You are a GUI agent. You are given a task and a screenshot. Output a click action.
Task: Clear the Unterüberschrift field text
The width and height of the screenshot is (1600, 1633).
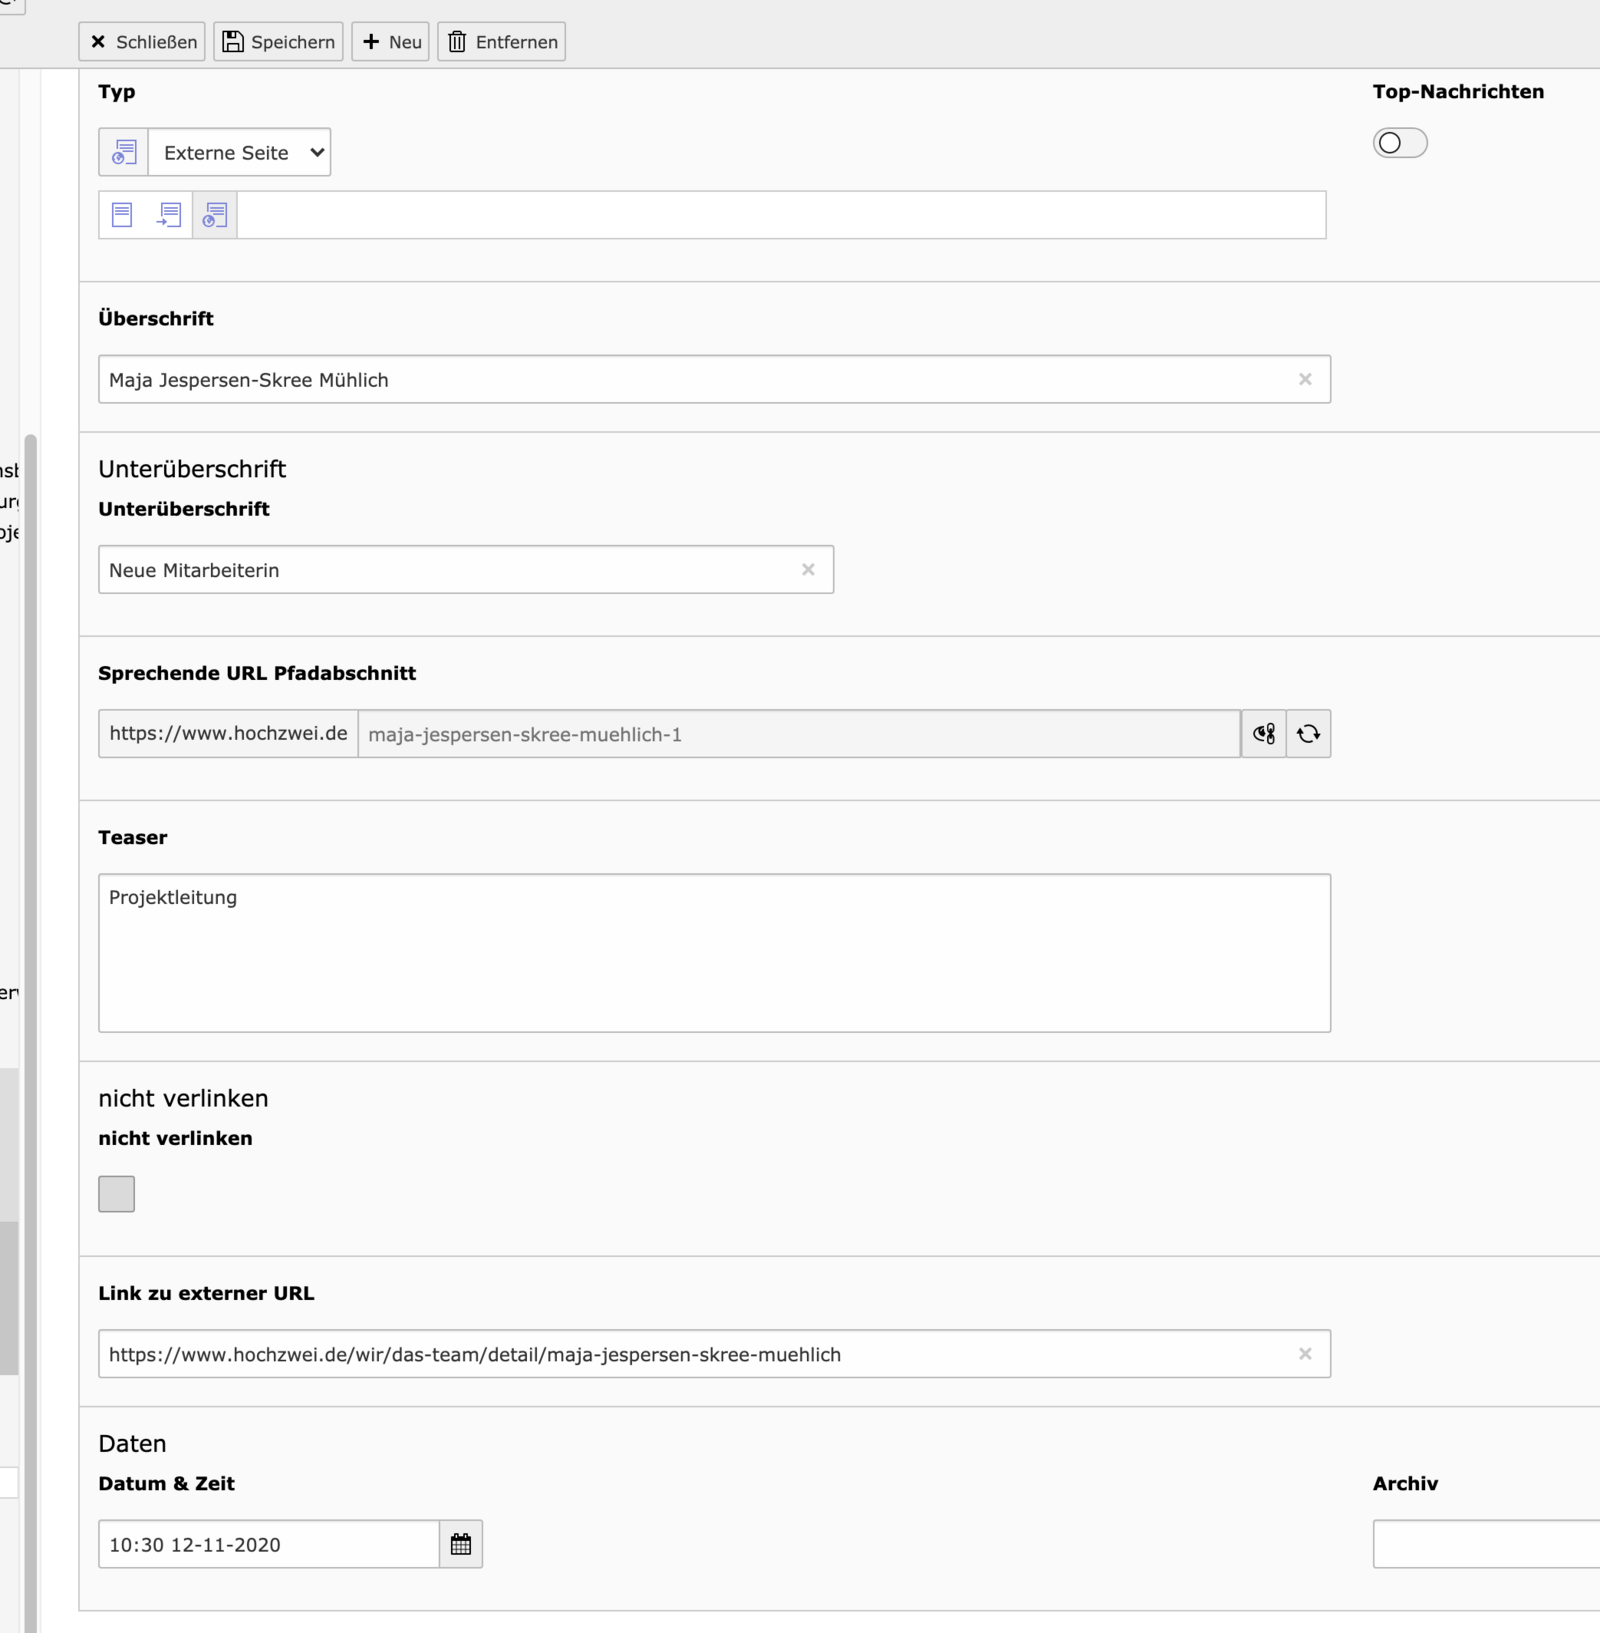808,569
